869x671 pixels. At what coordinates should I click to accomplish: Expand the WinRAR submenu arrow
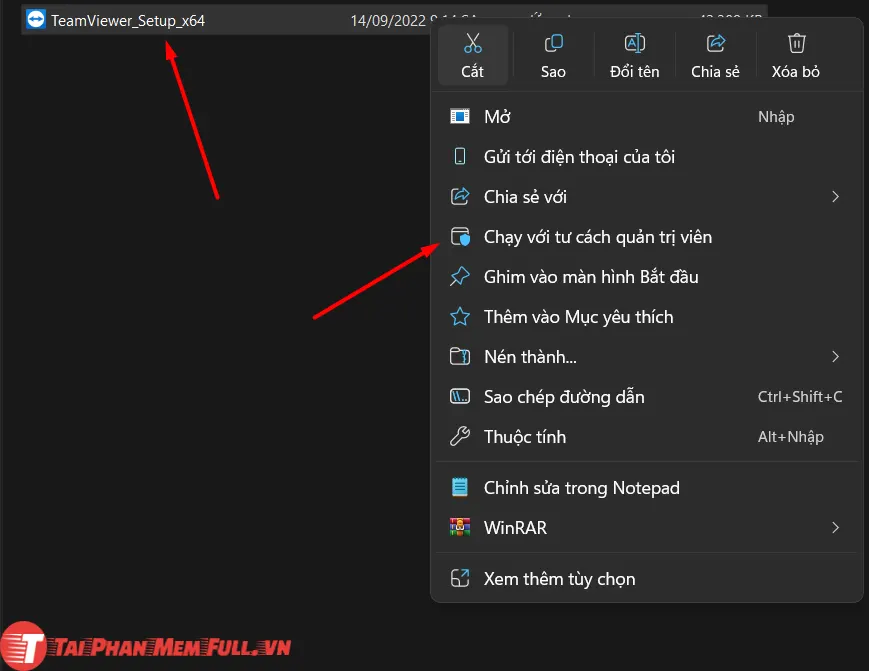click(x=835, y=527)
